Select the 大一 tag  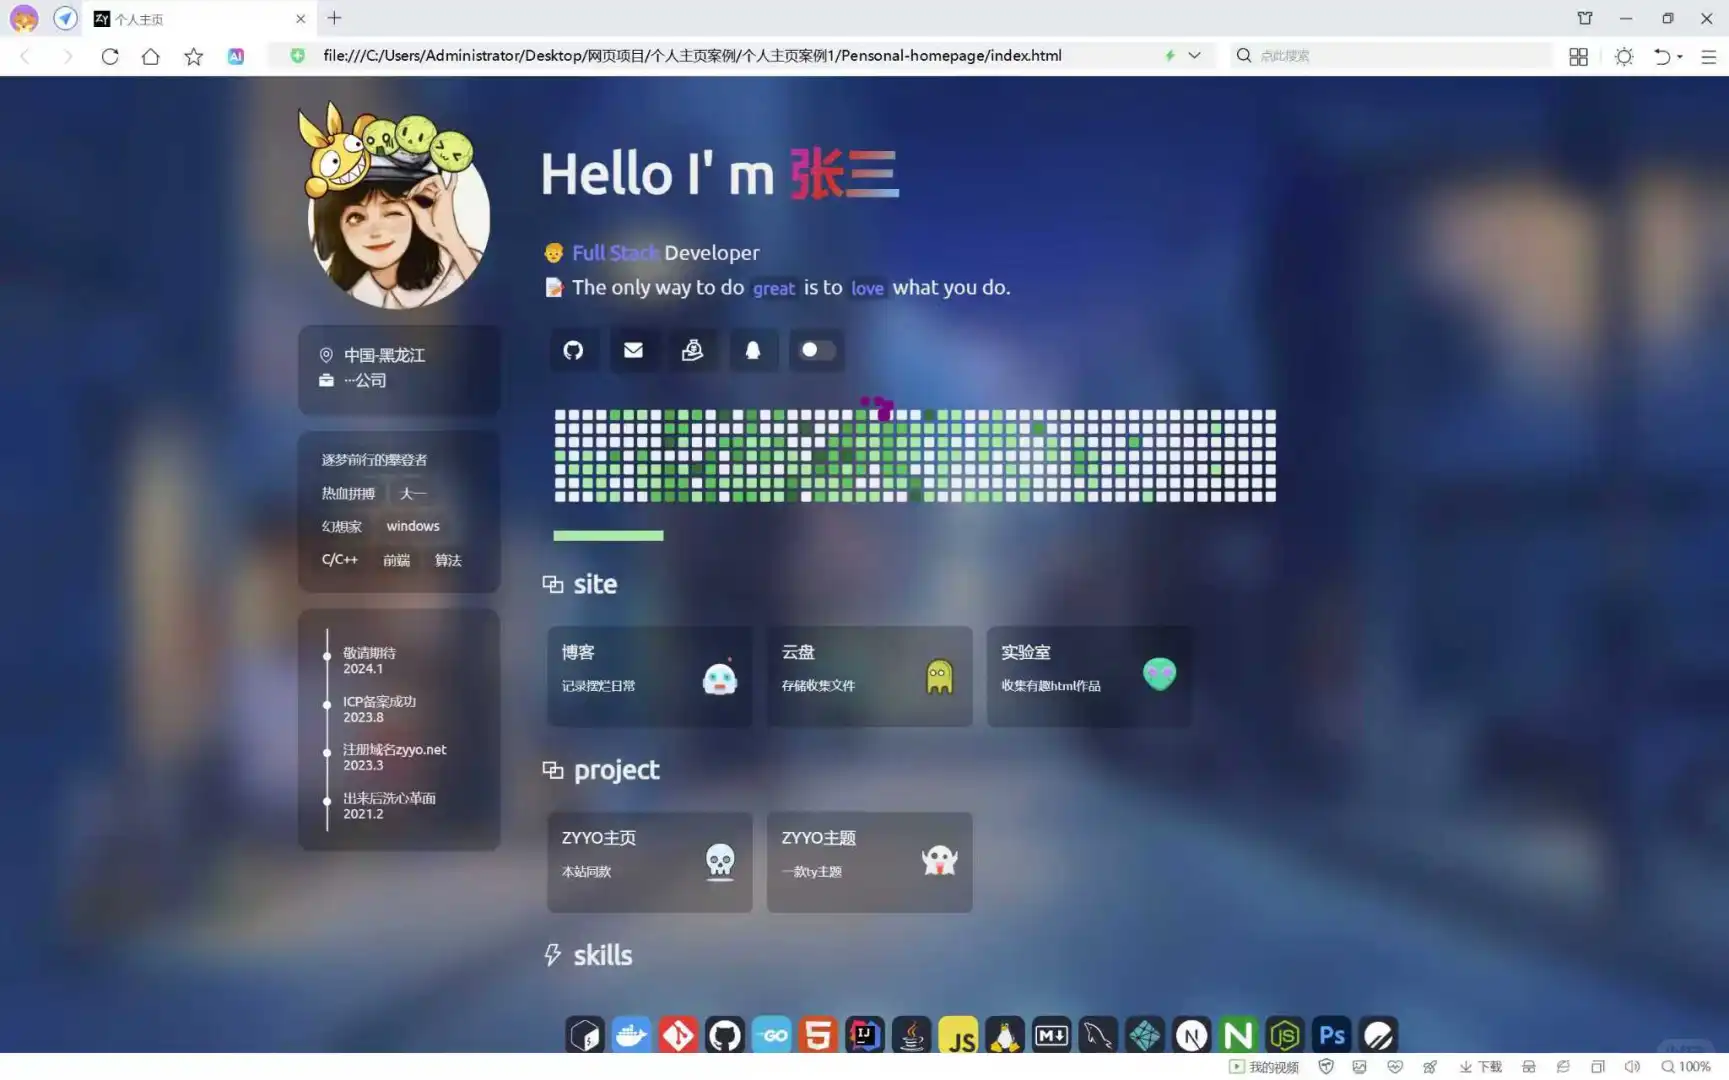click(413, 493)
